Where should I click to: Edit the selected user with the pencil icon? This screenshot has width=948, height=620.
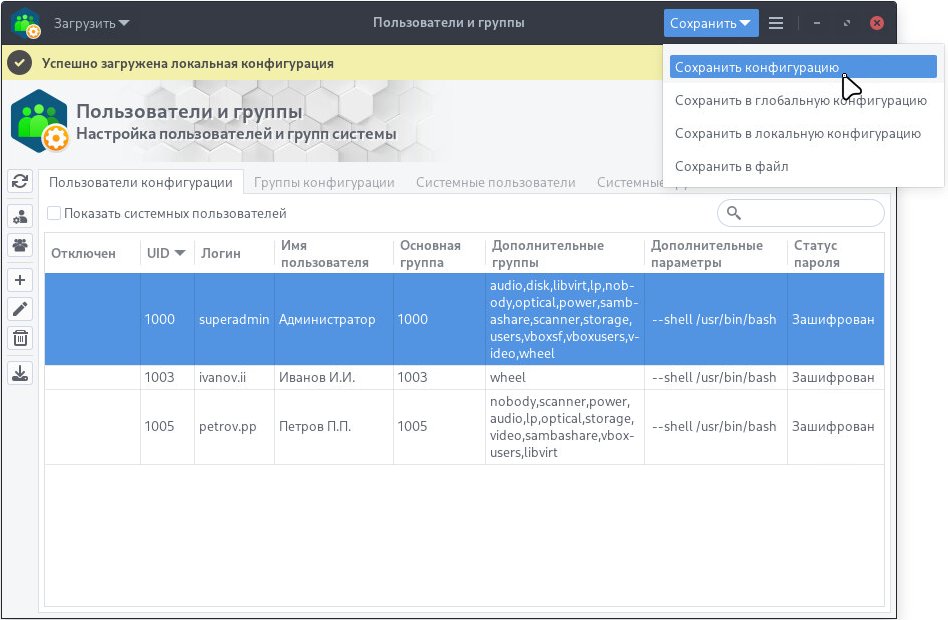[x=18, y=309]
